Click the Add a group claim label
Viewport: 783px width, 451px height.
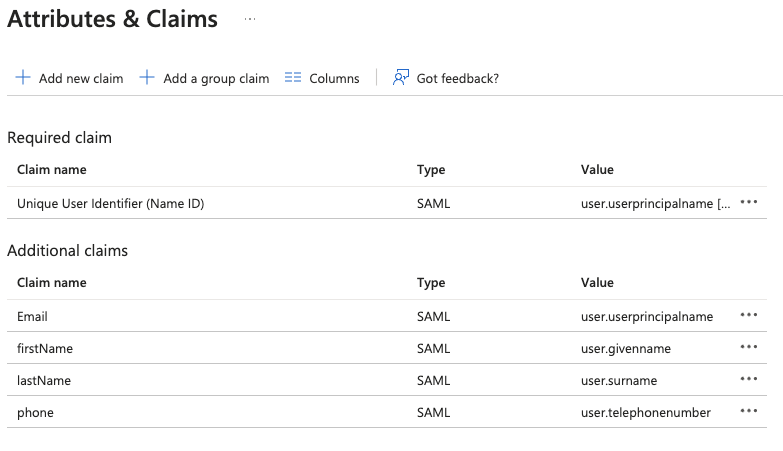[216, 78]
